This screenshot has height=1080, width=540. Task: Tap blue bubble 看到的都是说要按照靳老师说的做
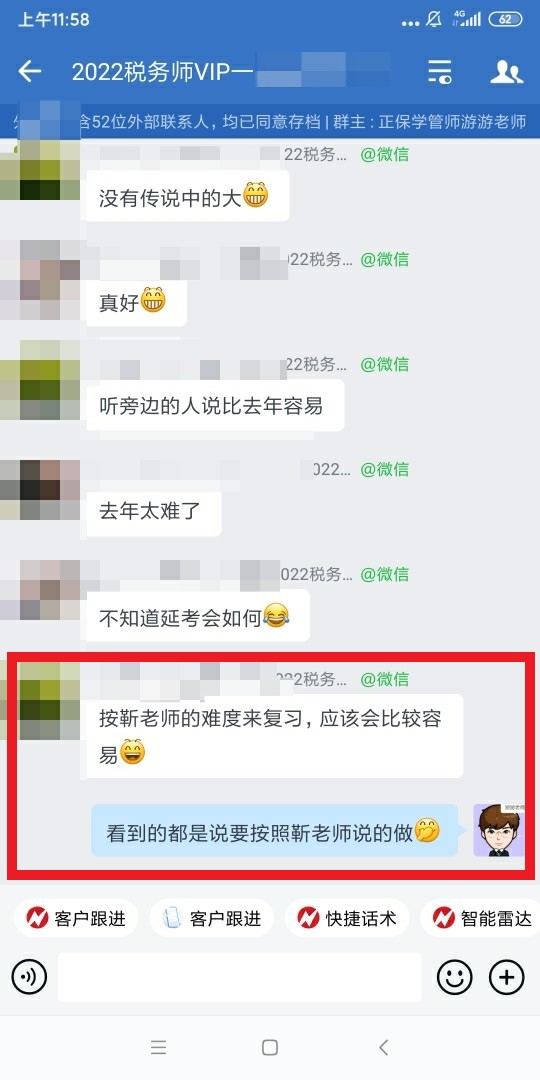274,830
